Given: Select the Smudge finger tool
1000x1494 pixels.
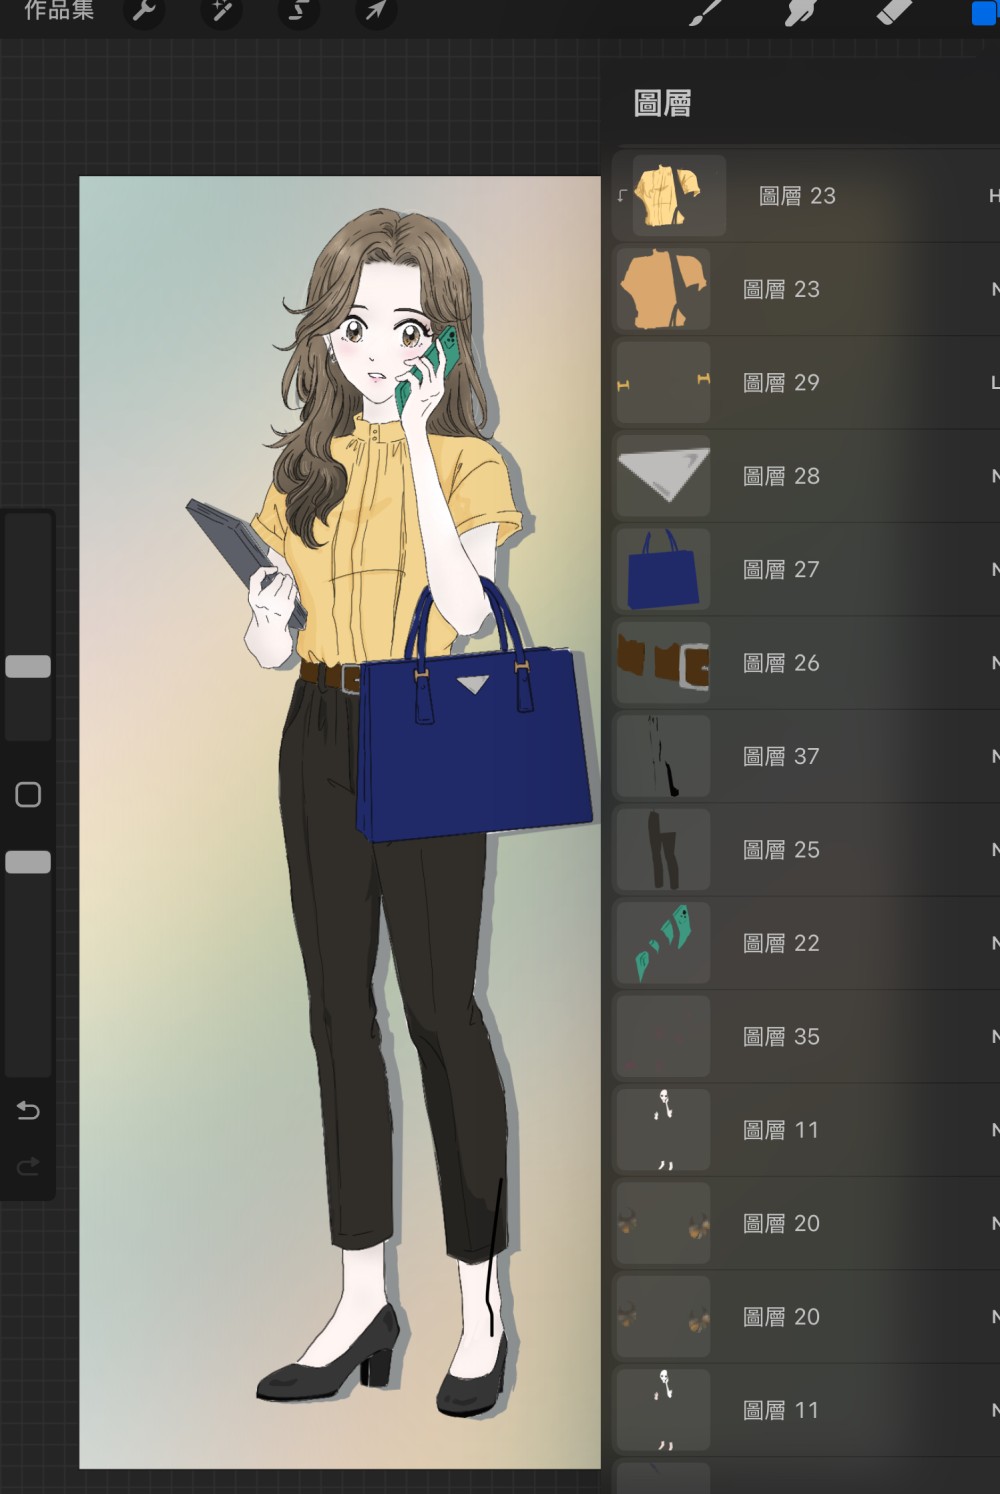Looking at the screenshot, I should coord(801,12).
